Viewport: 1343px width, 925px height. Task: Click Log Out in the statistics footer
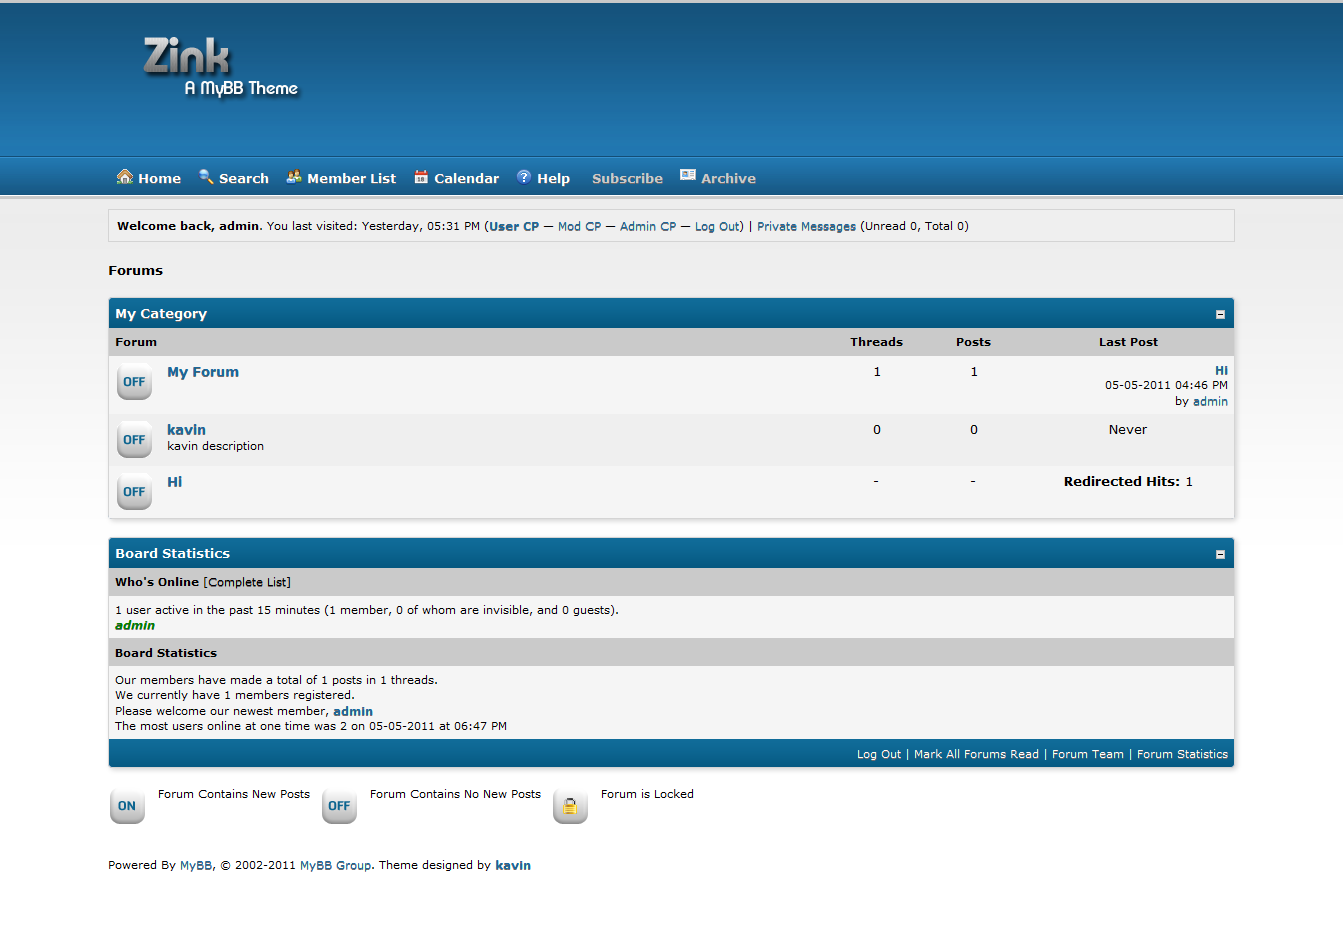coord(879,755)
